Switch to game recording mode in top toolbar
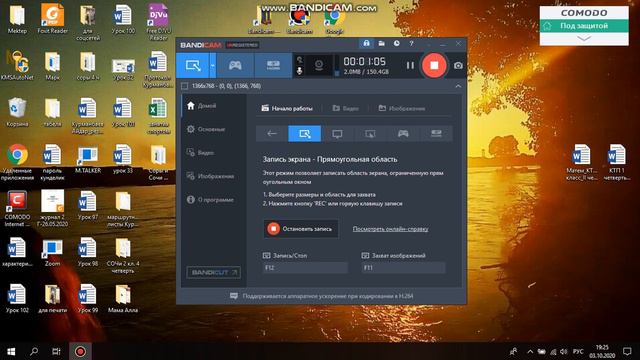 pos(235,65)
